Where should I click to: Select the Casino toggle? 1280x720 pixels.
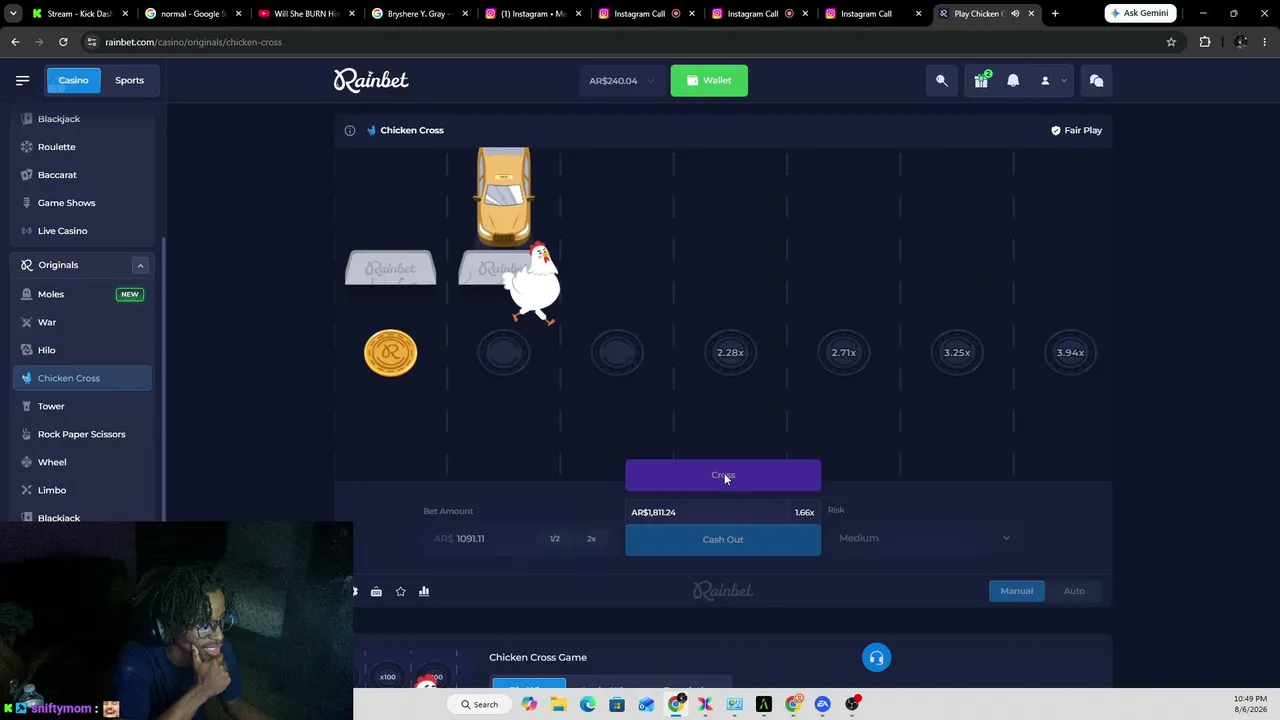(73, 80)
